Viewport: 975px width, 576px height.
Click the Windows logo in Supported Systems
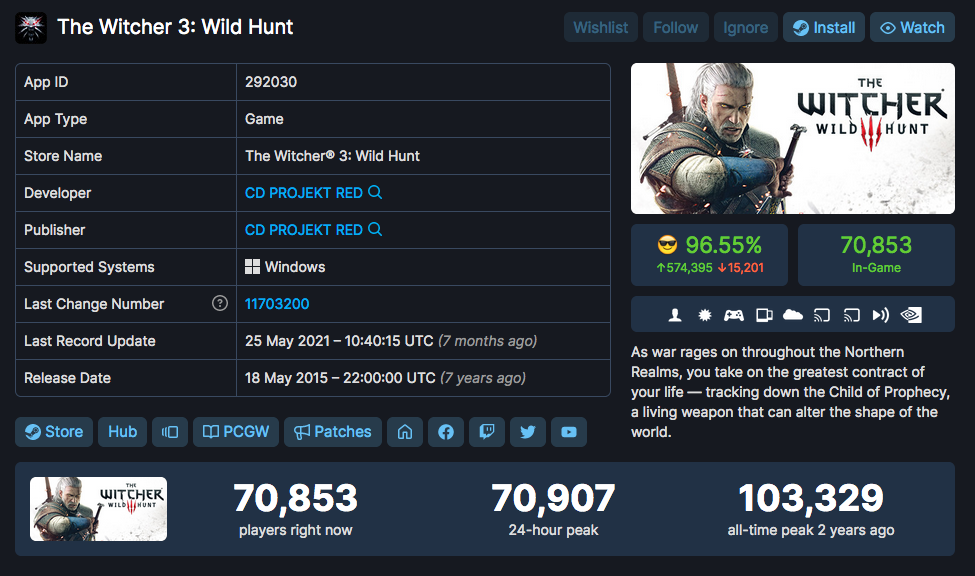(x=252, y=267)
